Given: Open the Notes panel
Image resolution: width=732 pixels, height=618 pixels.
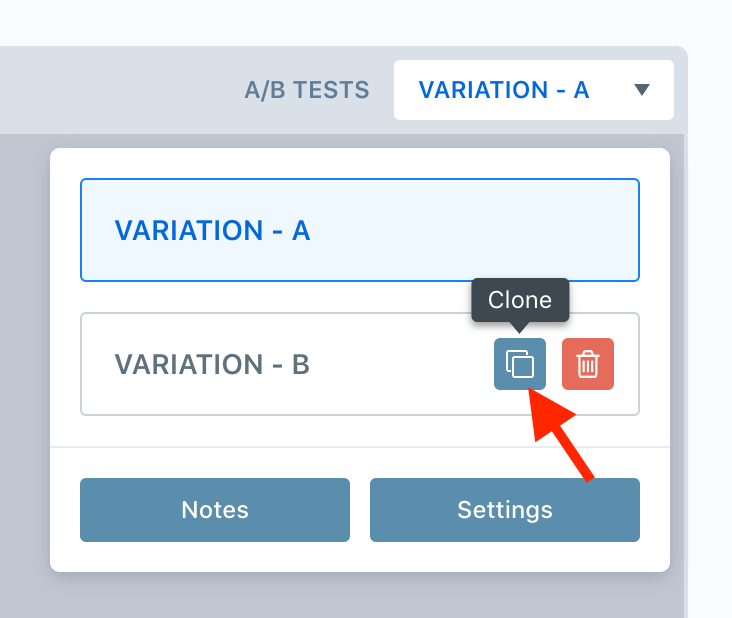Looking at the screenshot, I should click(215, 510).
